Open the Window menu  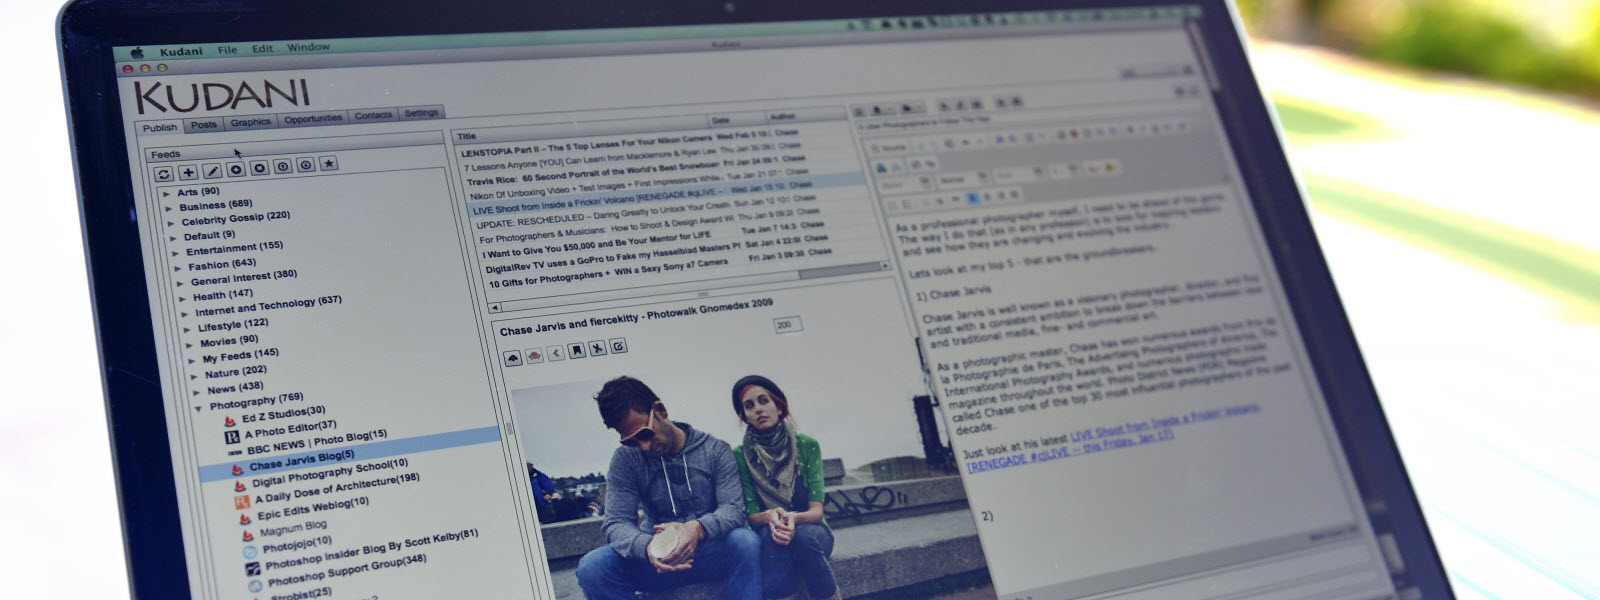coord(308,47)
